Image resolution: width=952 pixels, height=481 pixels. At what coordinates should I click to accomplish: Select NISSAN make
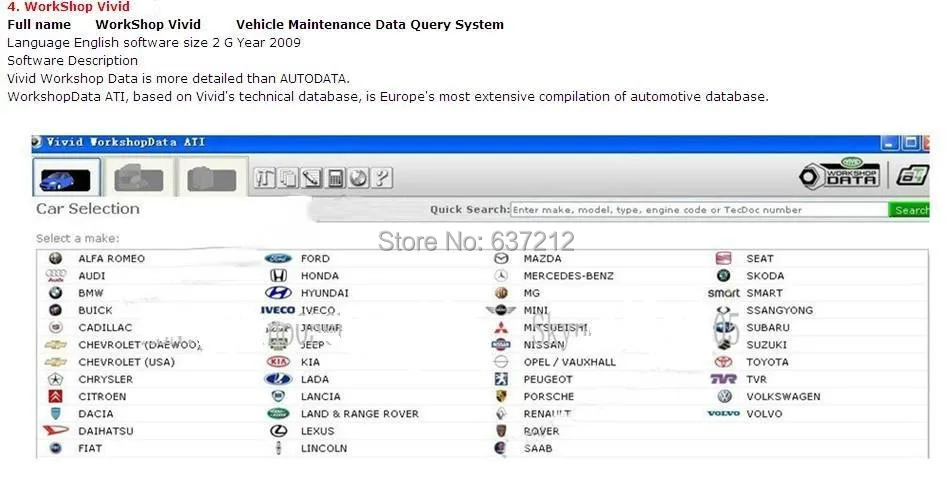[544, 344]
